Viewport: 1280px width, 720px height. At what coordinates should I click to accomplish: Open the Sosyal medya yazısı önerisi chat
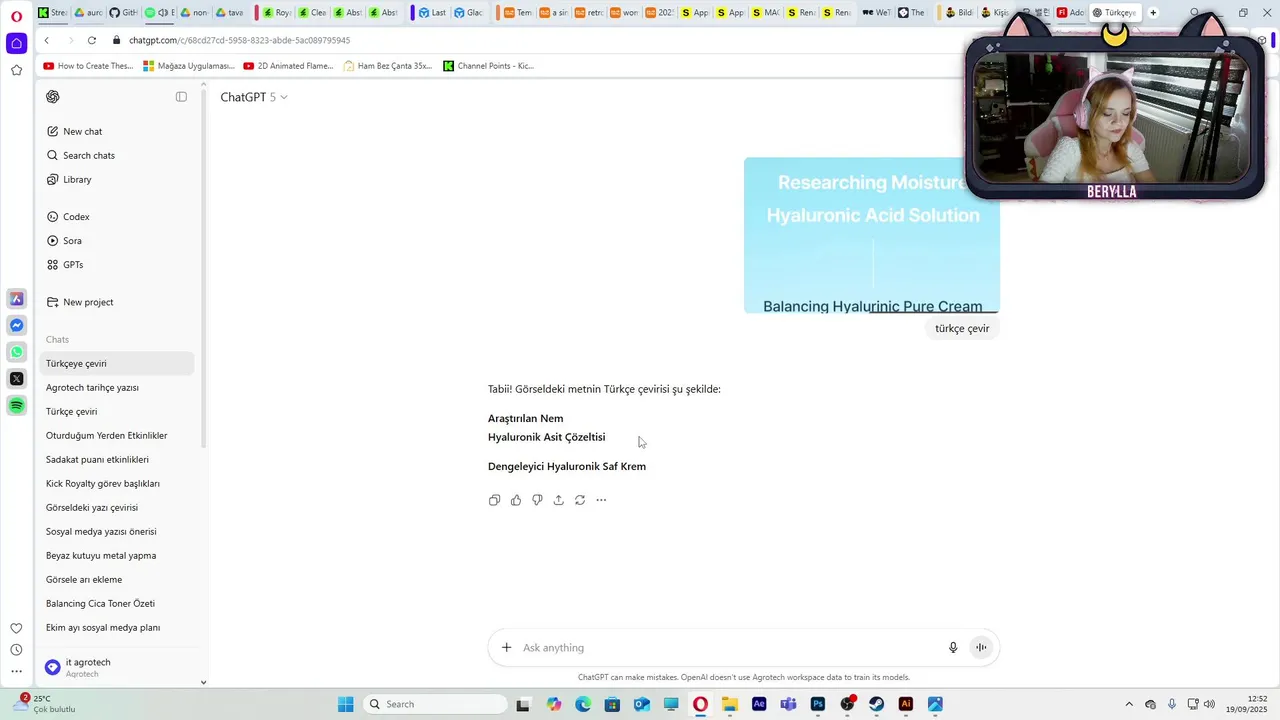(117, 532)
